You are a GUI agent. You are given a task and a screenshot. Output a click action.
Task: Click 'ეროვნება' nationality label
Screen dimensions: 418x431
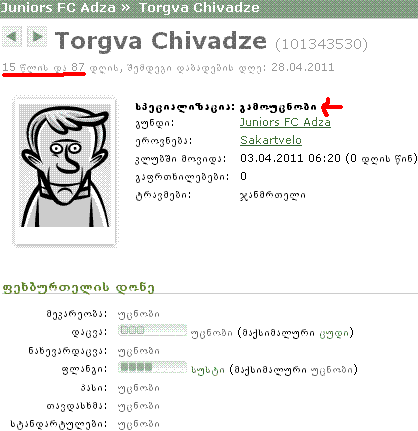[x=164, y=141]
